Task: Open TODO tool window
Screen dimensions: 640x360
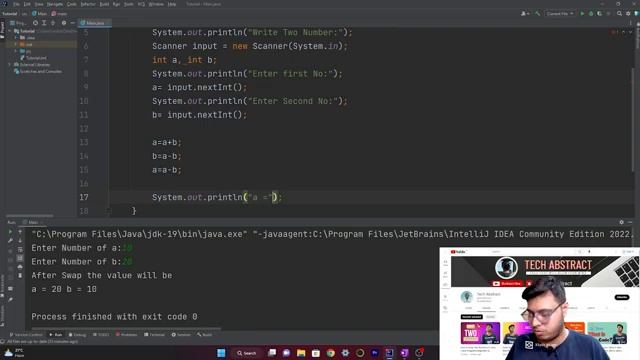Action: click(x=101, y=335)
